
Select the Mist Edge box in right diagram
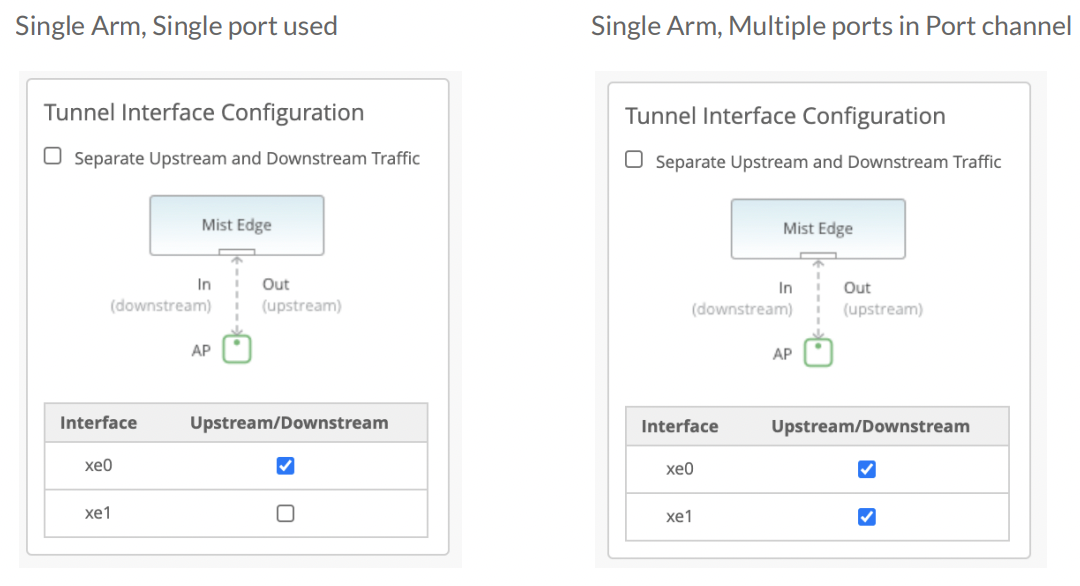818,228
